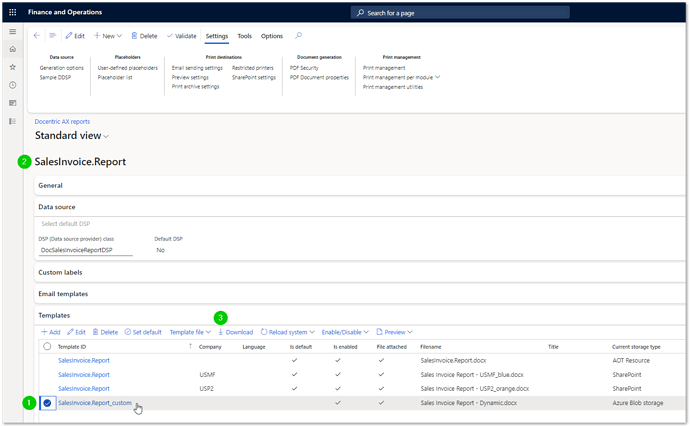
Task: Select the Options tab
Action: (x=272, y=36)
